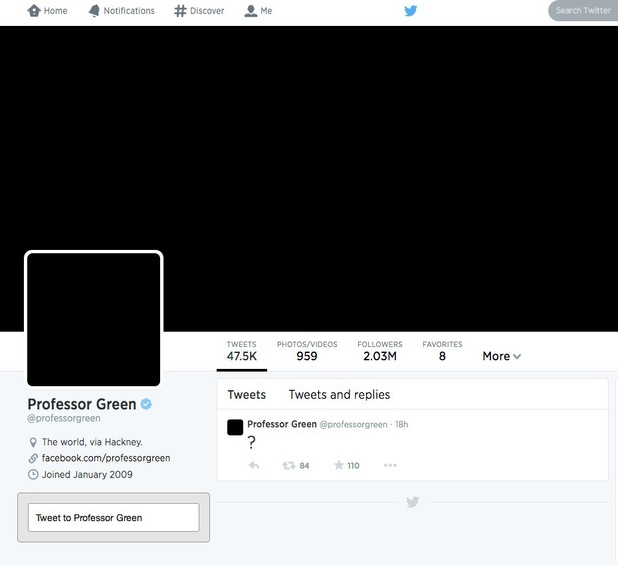618x565 pixels.
Task: Click the small avatar on the tweet
Action: 235,427
